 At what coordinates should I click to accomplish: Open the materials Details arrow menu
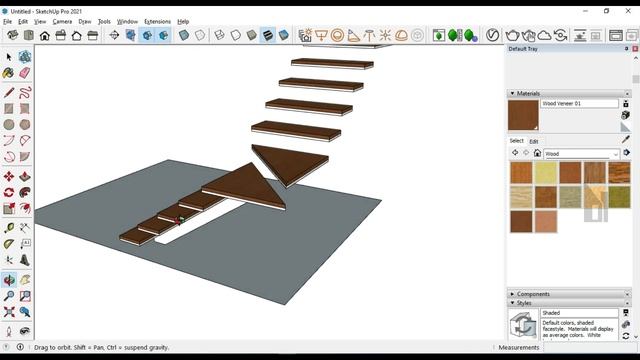point(627,153)
